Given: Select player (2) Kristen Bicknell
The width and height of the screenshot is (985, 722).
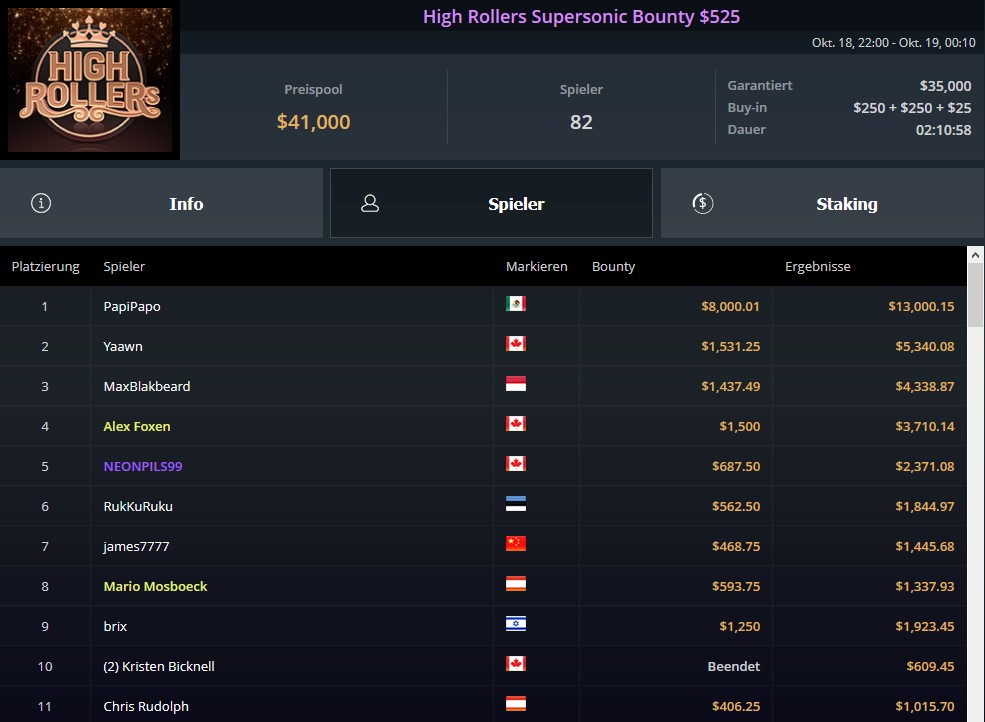Looking at the screenshot, I should click(x=159, y=666).
